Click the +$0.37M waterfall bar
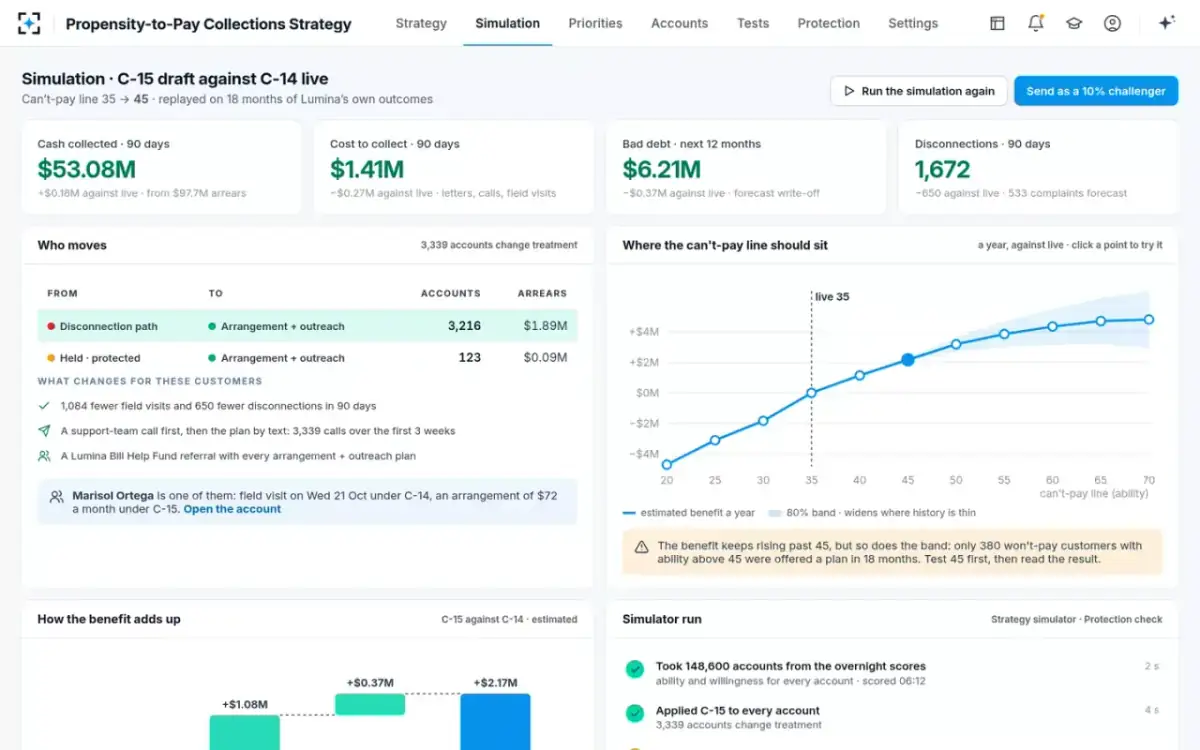The width and height of the screenshot is (1200, 750). point(370,704)
